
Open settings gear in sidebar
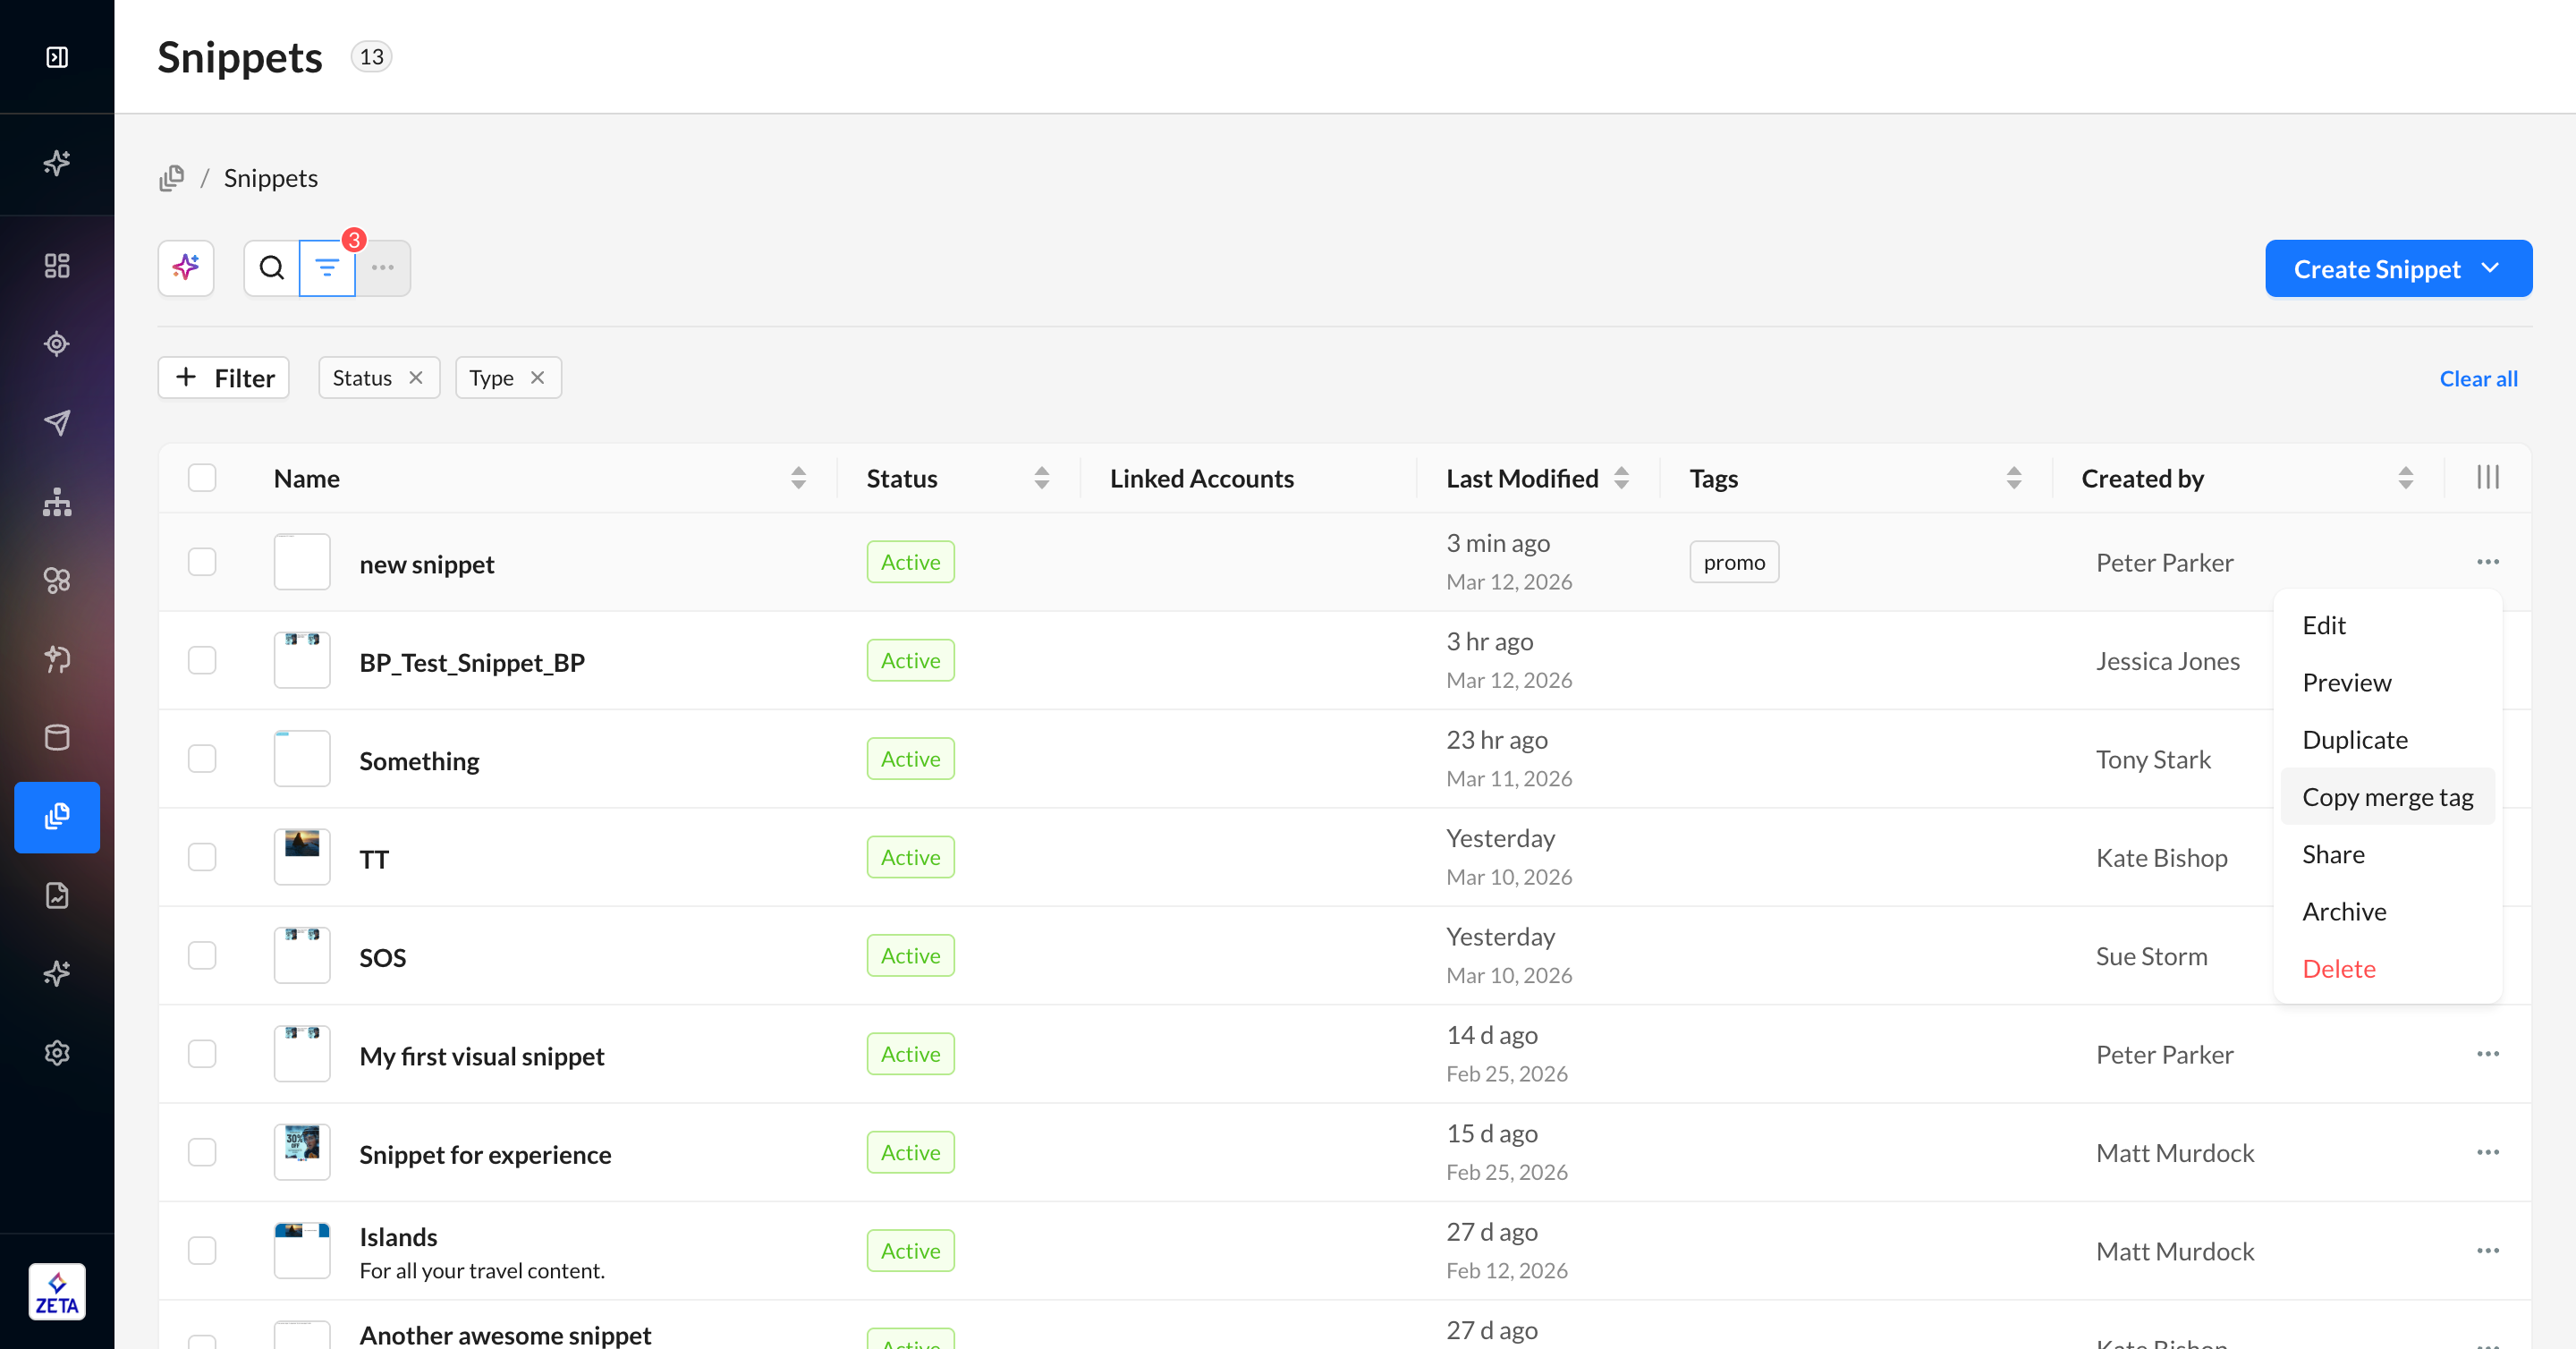[x=57, y=1053]
